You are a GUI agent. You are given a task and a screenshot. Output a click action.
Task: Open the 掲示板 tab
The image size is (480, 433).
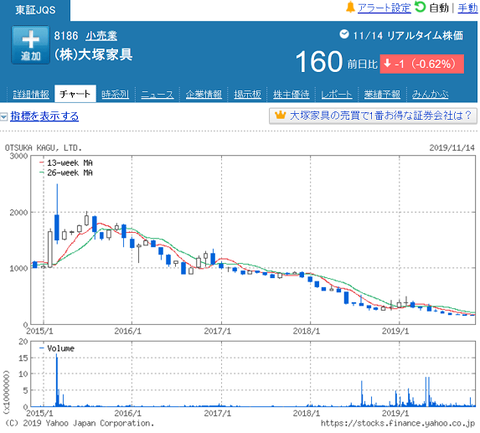coord(247,94)
